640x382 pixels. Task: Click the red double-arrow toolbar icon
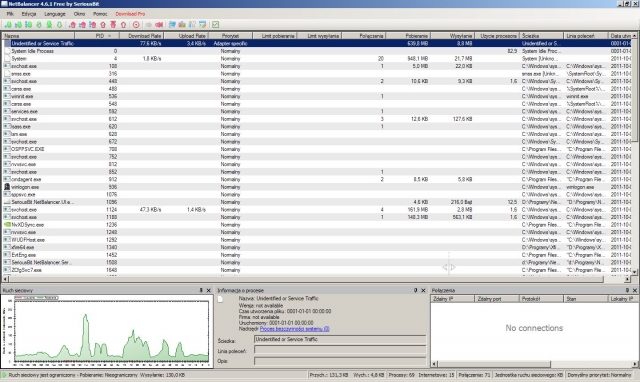(x=159, y=25)
